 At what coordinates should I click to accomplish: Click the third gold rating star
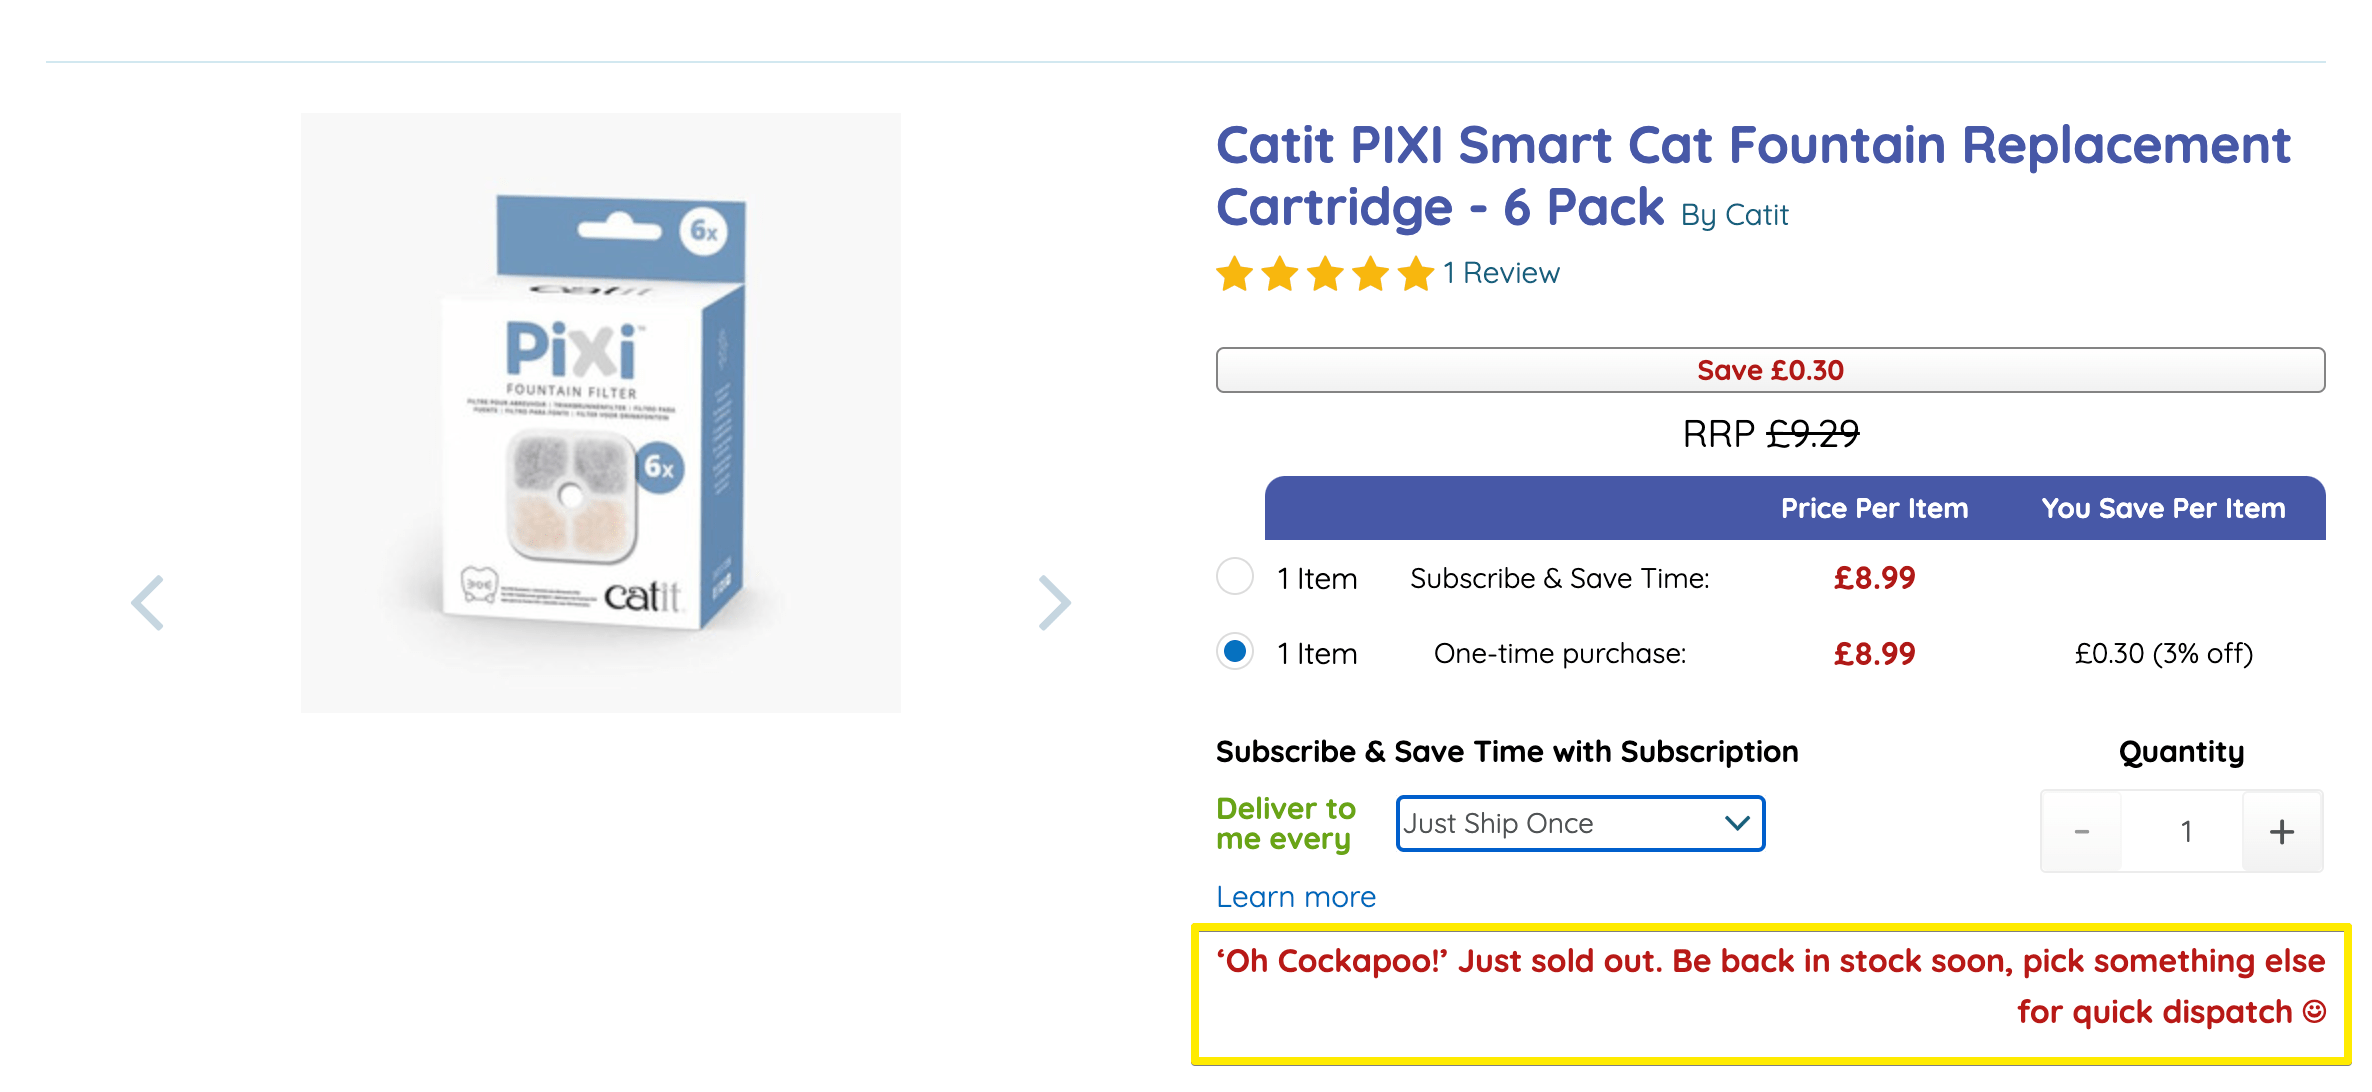pyautogui.click(x=1326, y=274)
